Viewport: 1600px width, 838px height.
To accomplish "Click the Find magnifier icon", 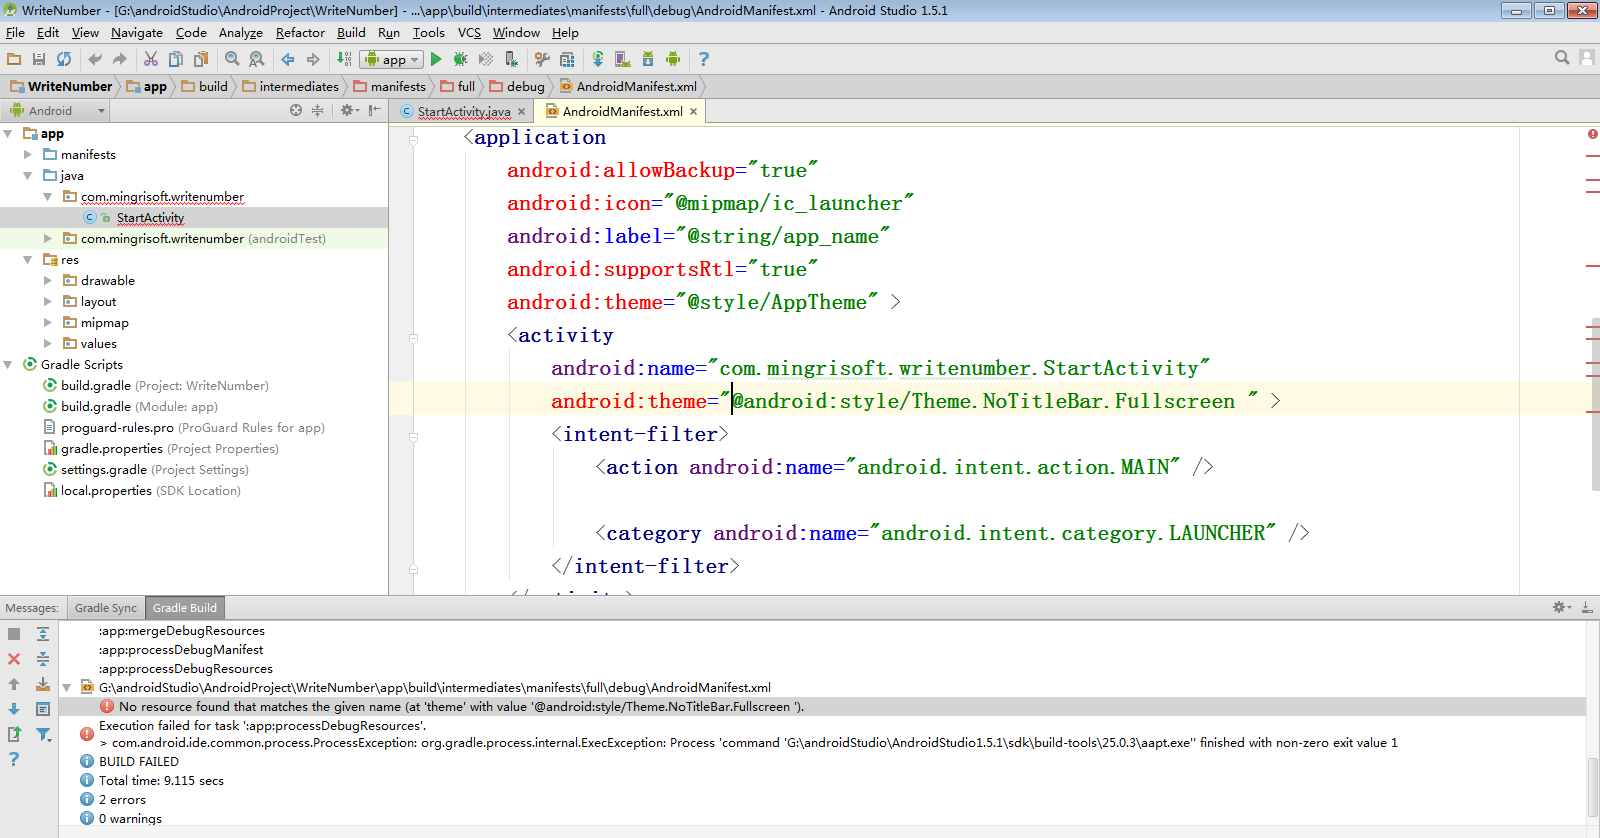I will click(x=232, y=59).
